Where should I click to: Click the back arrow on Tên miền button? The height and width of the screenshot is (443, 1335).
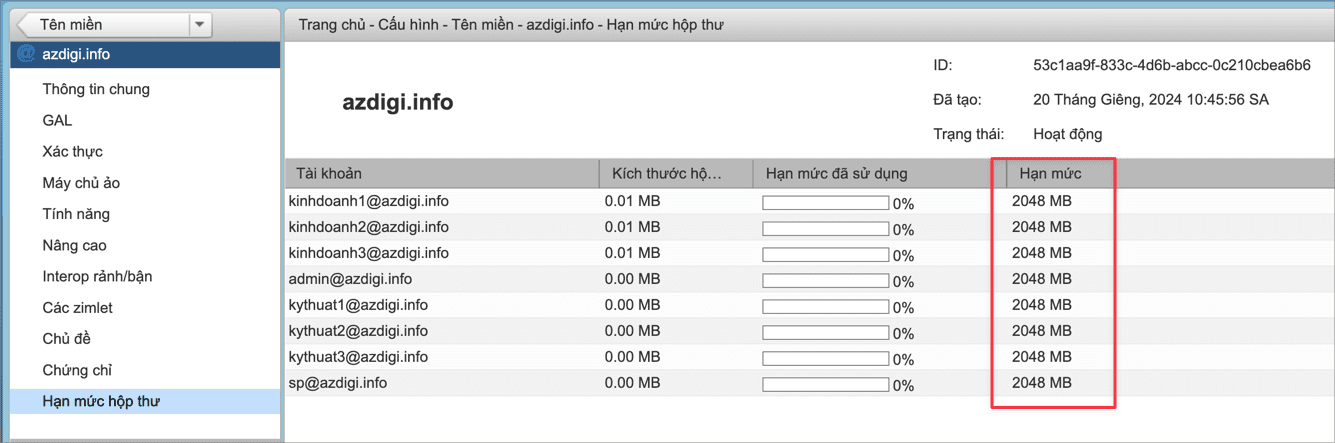click(x=25, y=24)
